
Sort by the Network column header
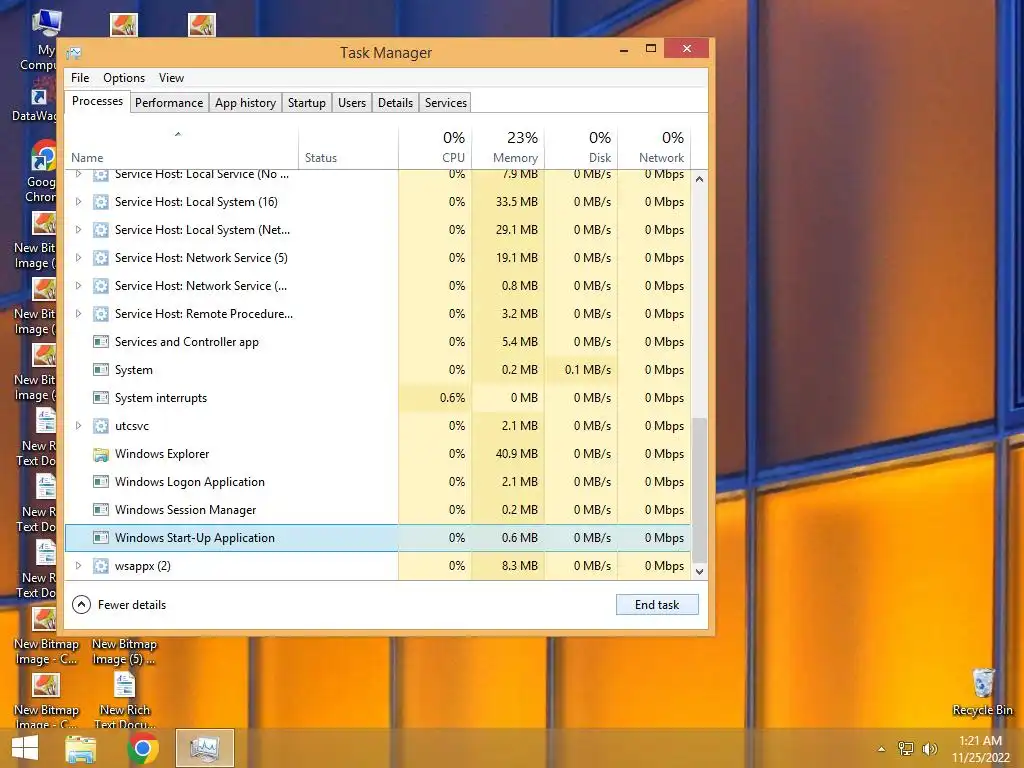[x=654, y=148]
